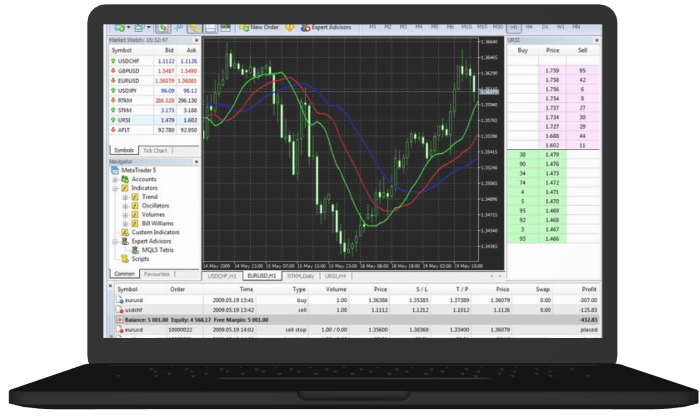The width and height of the screenshot is (700, 416).
Task: Click the Indicators folder icon
Action: (x=125, y=188)
